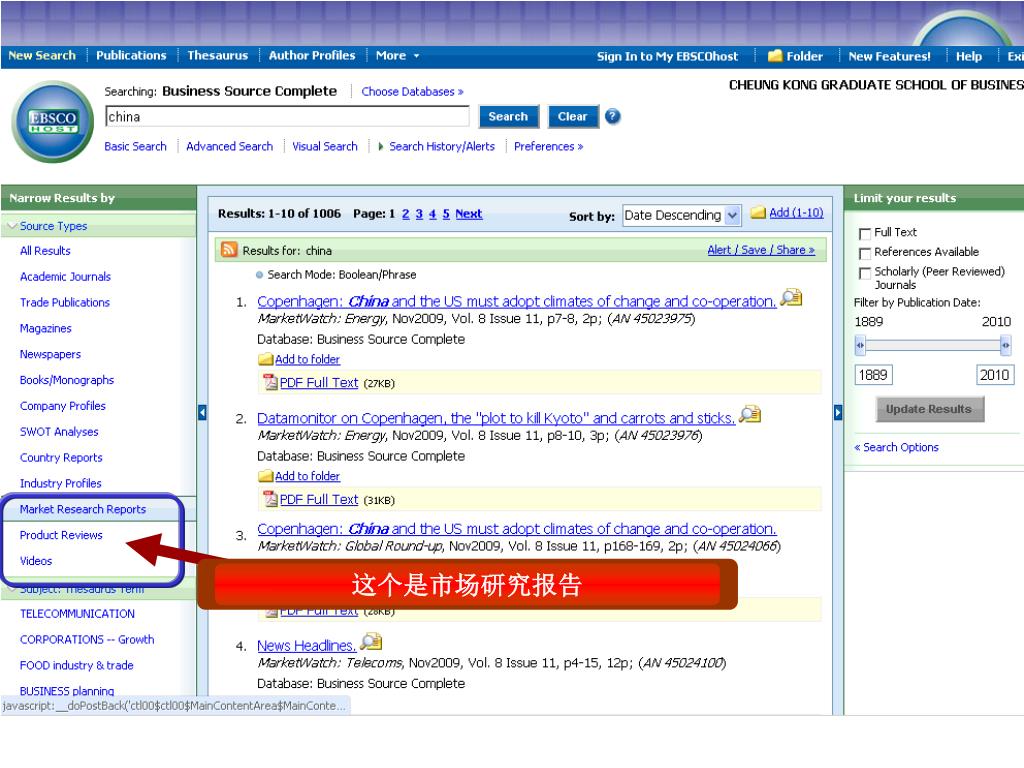Filter by Industry Profiles
This screenshot has width=1024, height=768.
(61, 483)
